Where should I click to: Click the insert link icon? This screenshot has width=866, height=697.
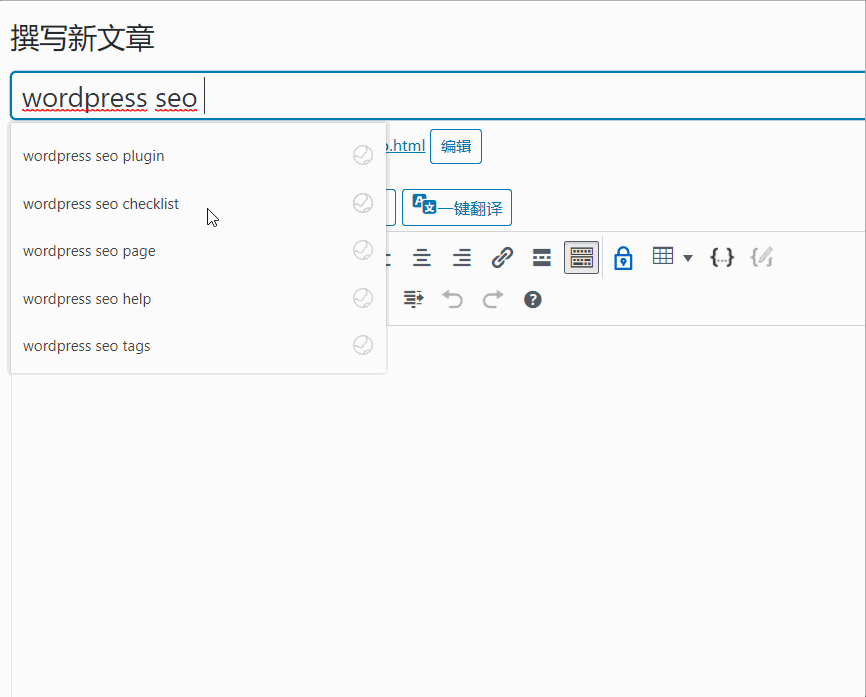point(502,258)
